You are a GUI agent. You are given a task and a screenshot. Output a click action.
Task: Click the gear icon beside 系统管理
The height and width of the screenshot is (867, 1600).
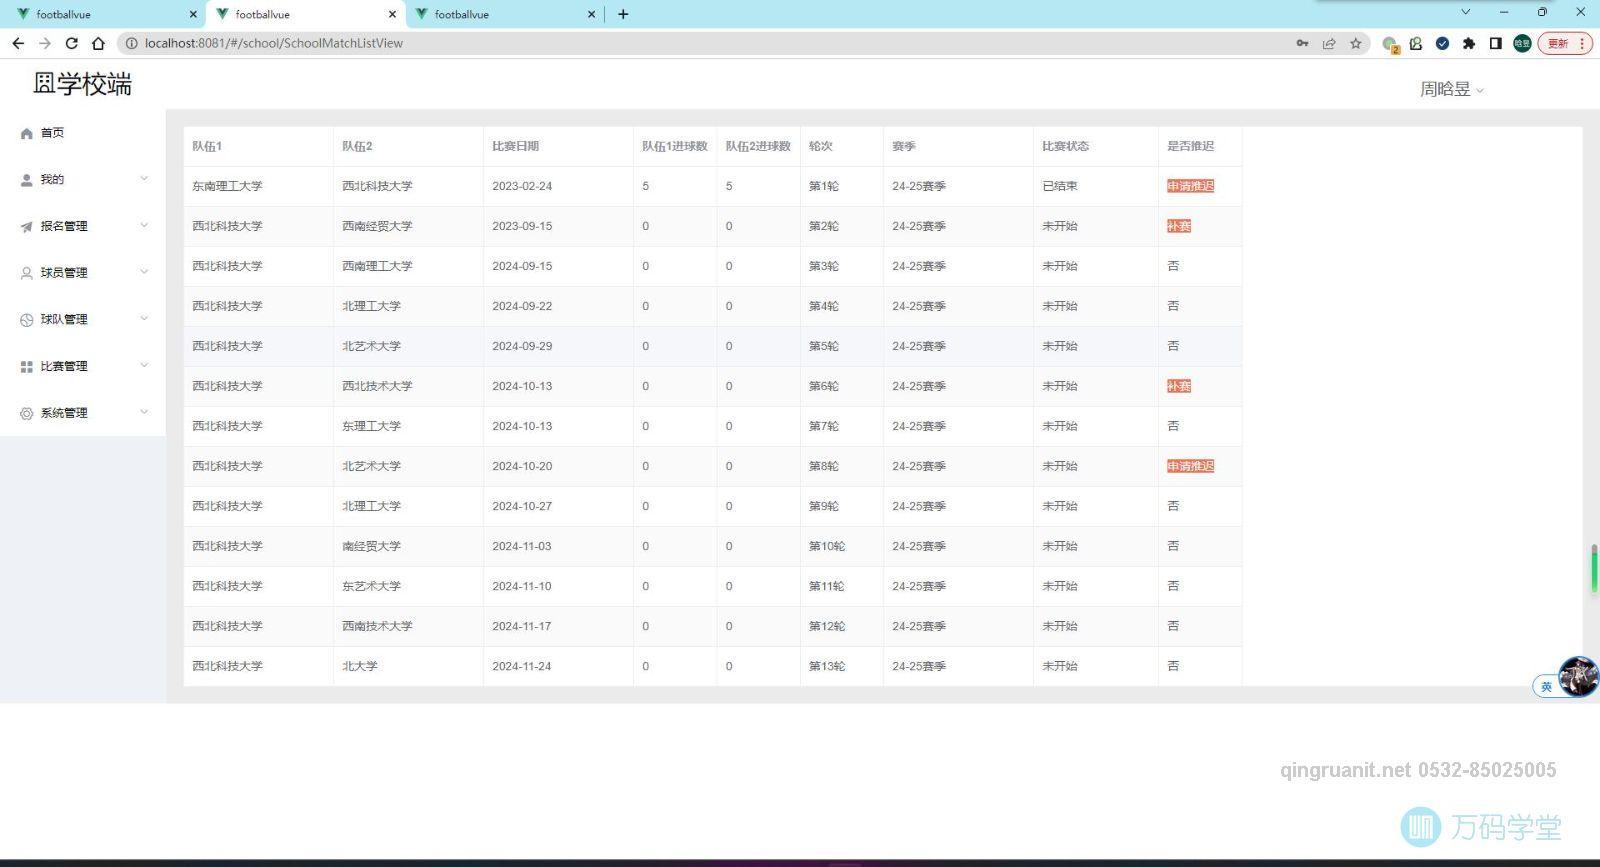click(27, 413)
